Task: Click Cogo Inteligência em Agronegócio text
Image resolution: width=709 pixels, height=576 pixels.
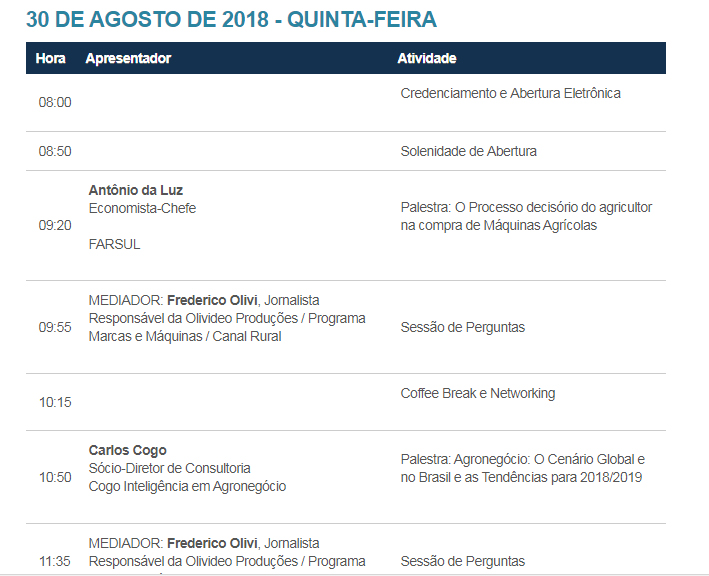Action: (187, 486)
